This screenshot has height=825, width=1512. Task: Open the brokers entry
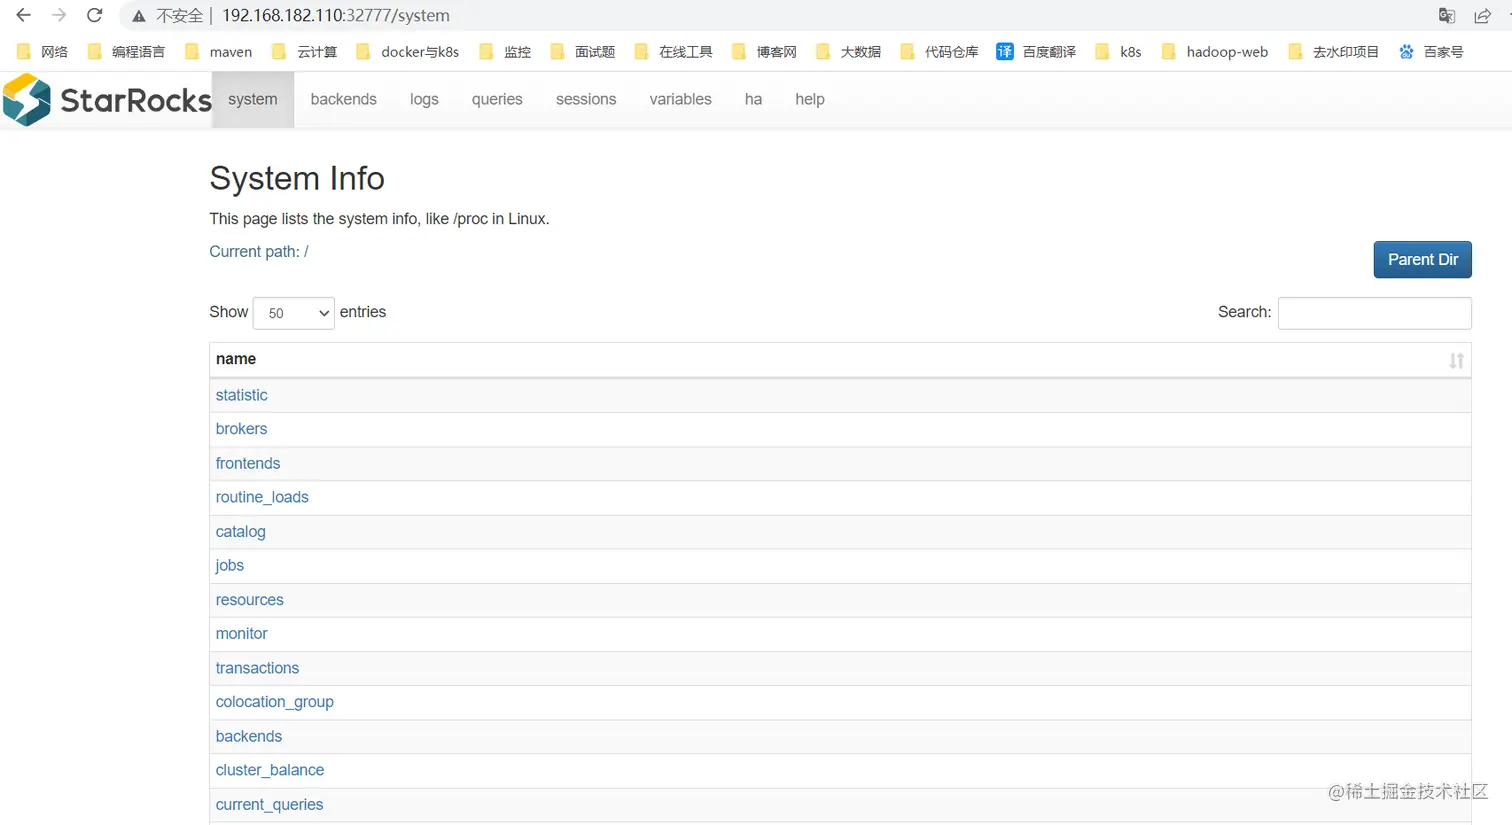[x=242, y=429]
